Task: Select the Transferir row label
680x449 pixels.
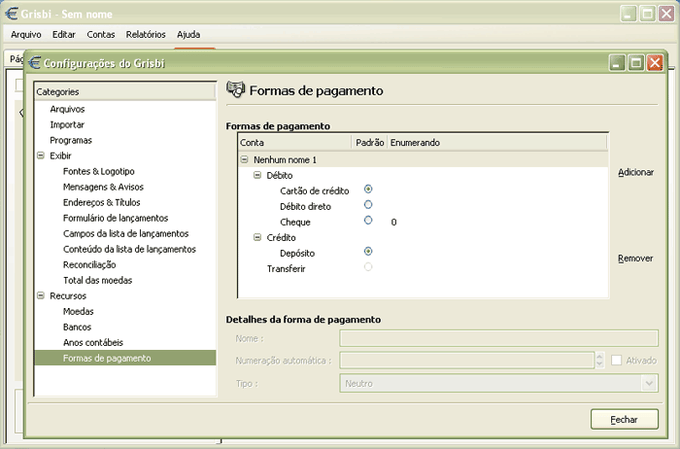Action: click(x=286, y=269)
